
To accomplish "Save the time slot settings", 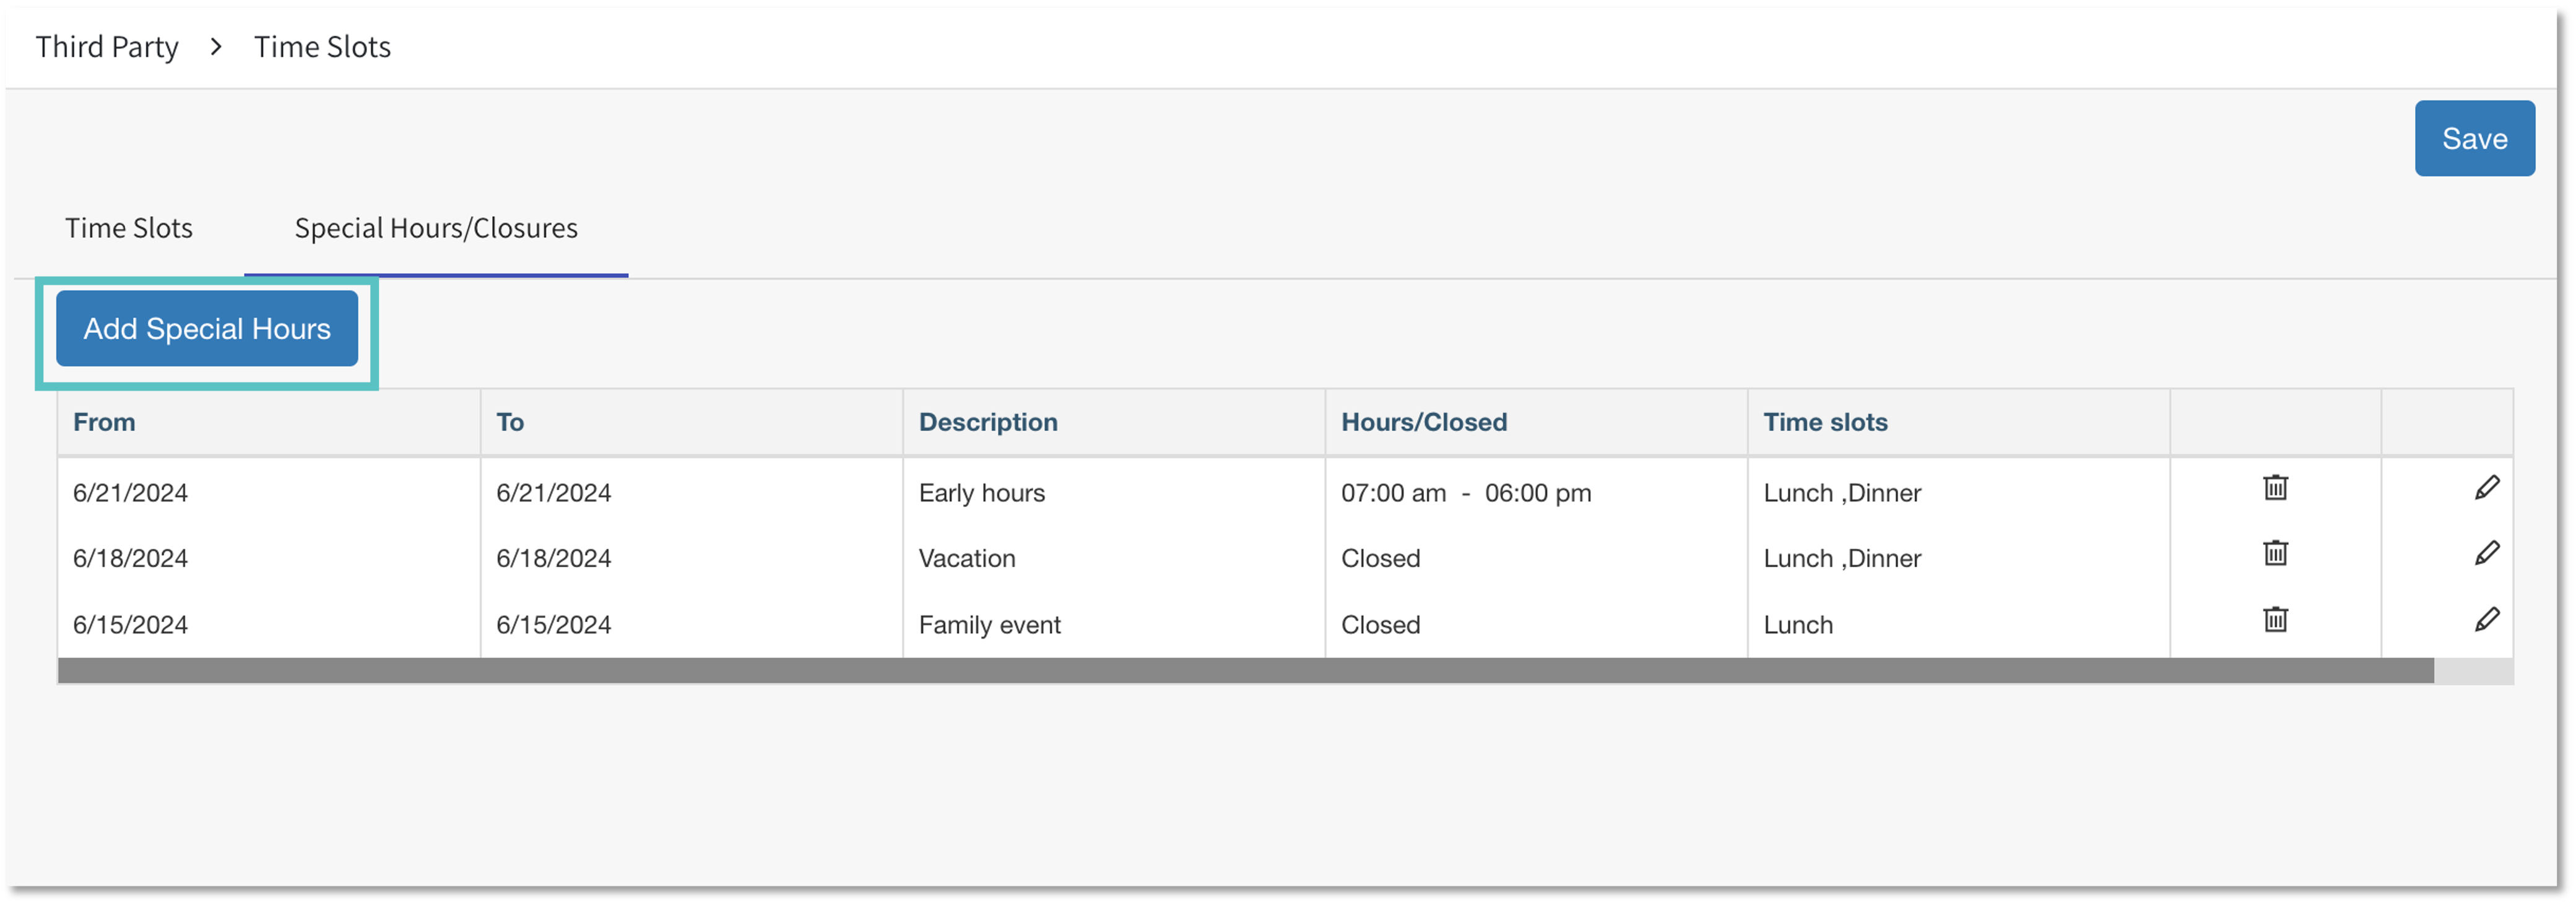I will [2474, 139].
